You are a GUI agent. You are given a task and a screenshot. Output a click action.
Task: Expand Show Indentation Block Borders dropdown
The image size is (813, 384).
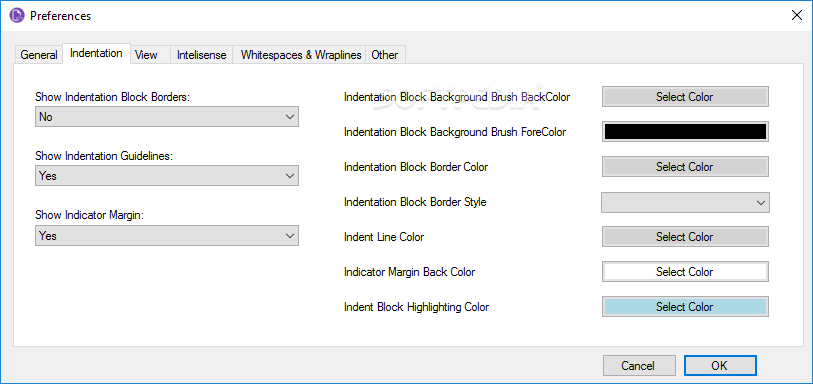167,117
